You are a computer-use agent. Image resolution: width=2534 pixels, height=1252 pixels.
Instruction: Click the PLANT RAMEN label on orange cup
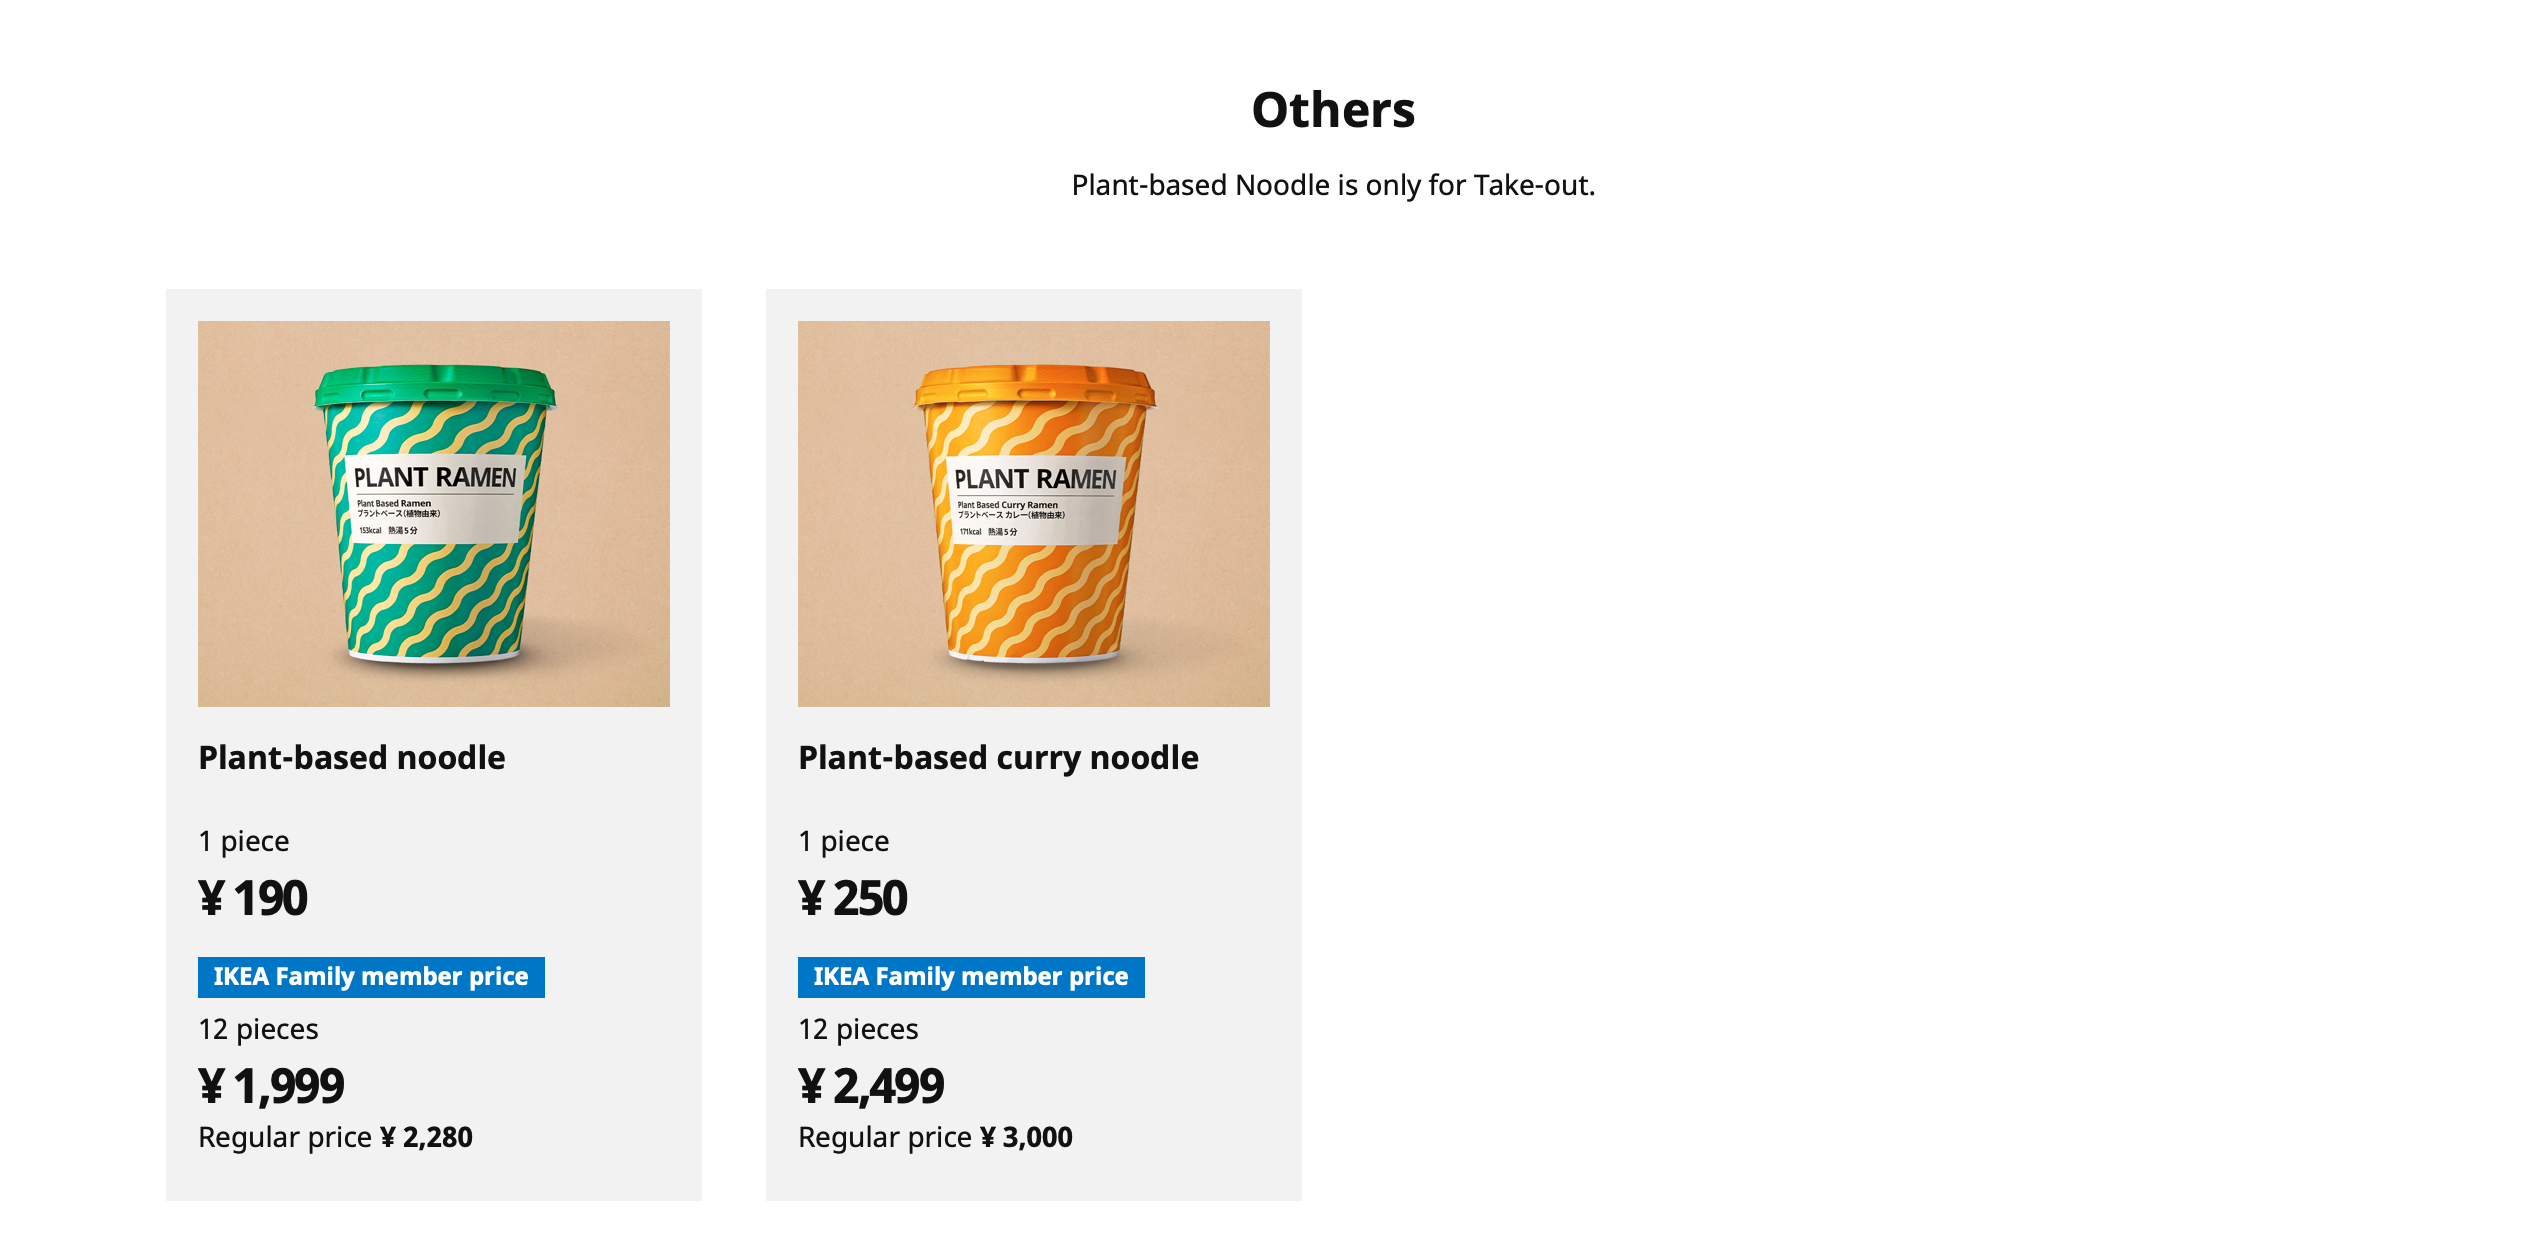coord(1035,480)
